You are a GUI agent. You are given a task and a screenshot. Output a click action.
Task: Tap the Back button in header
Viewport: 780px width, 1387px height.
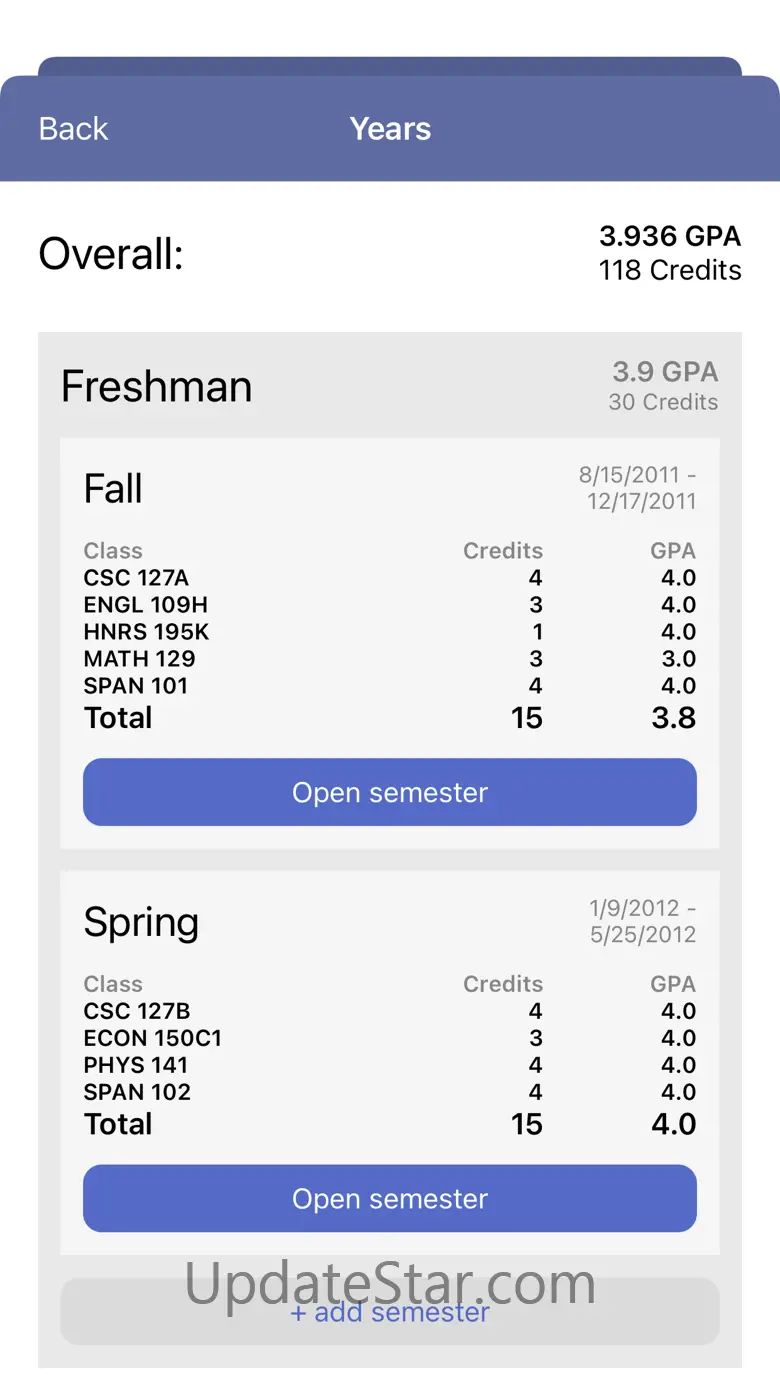point(73,129)
